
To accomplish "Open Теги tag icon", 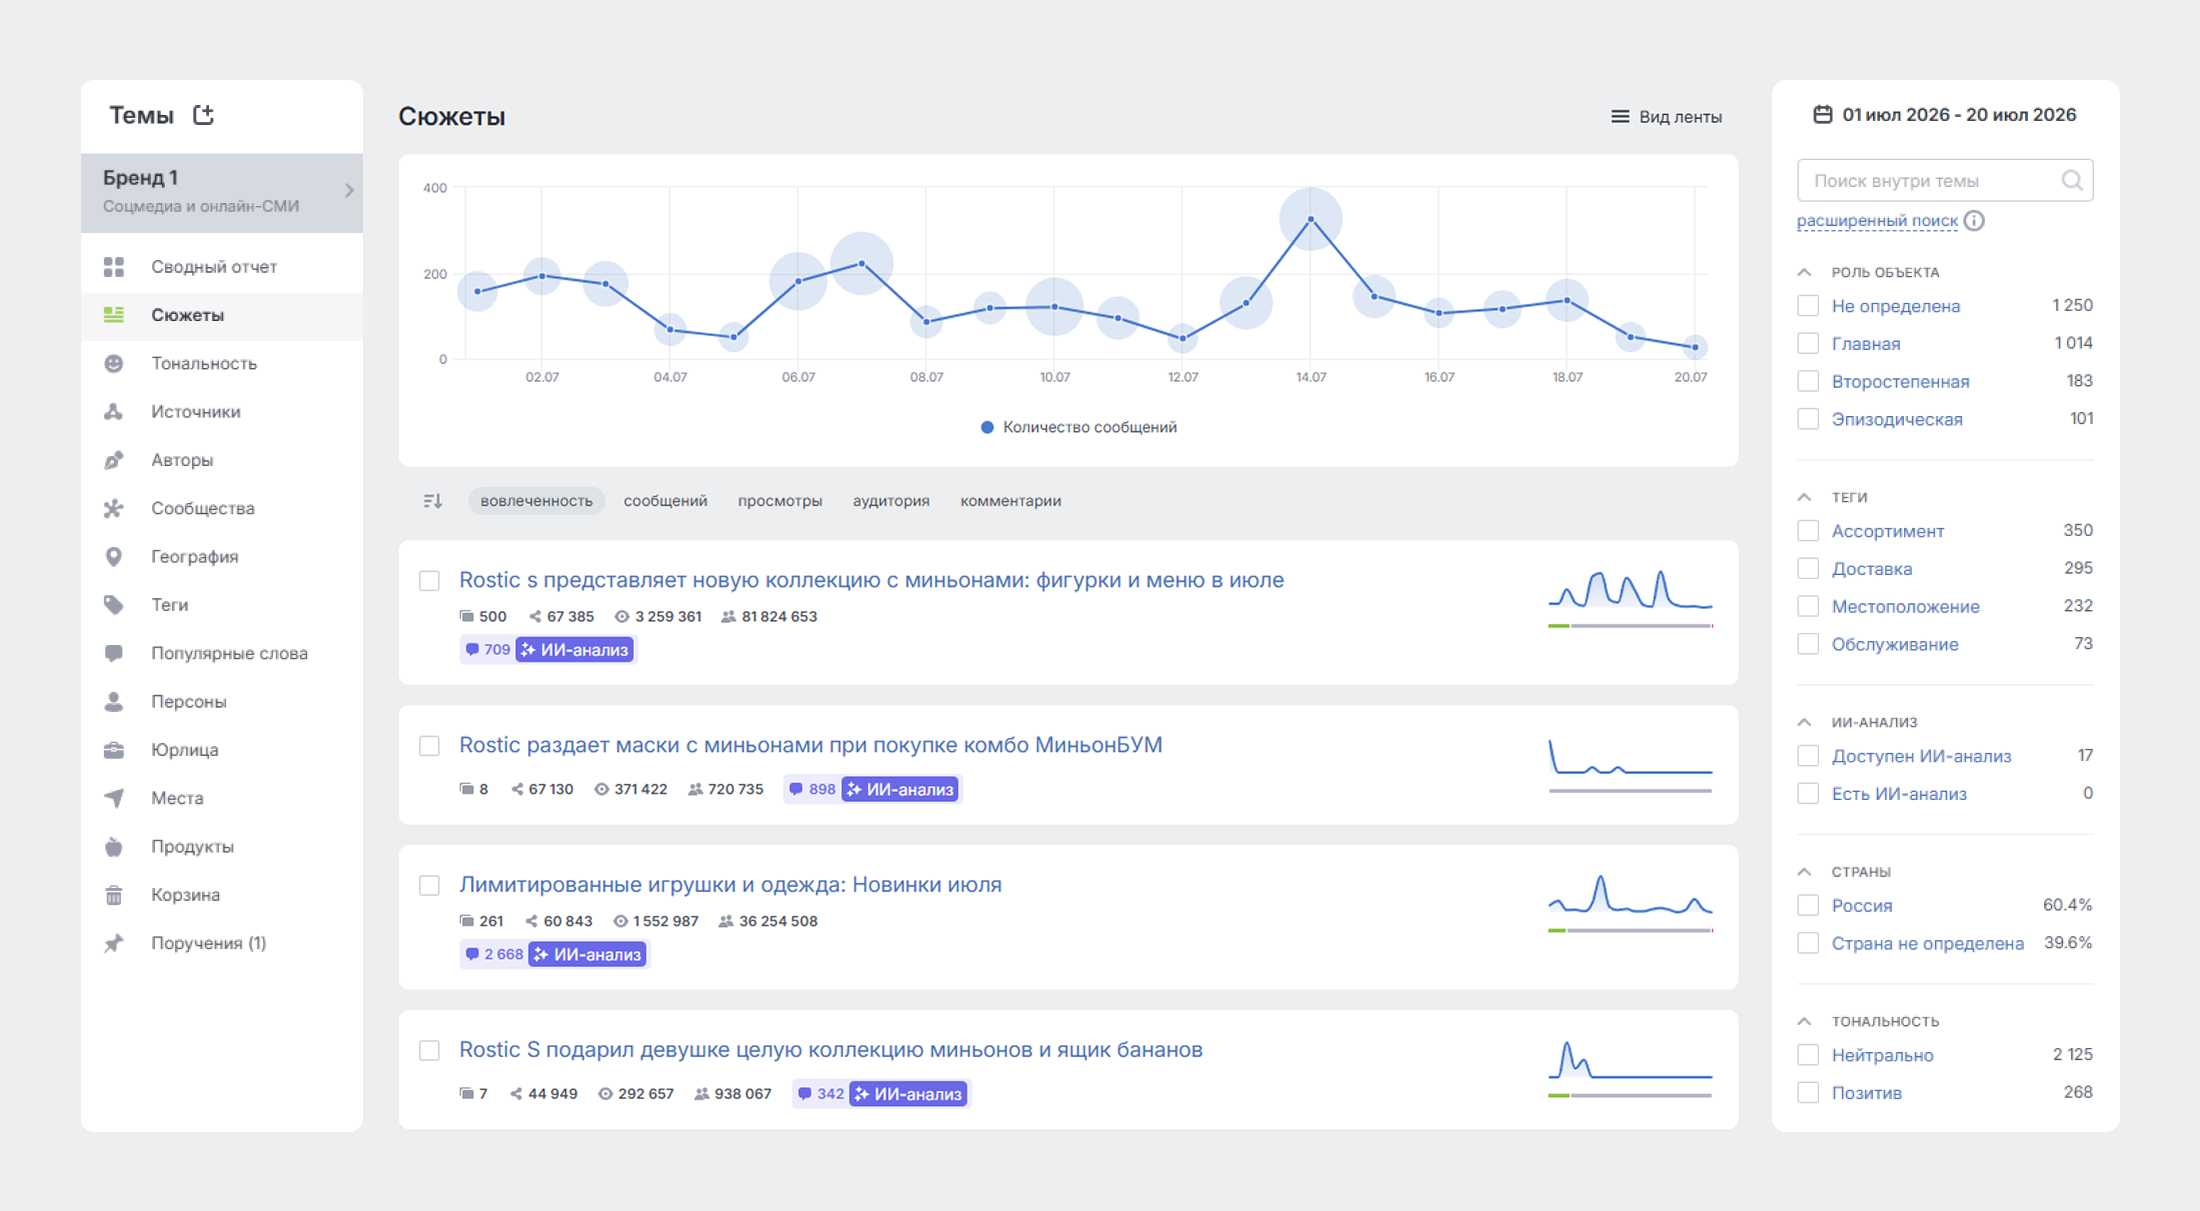I will [x=114, y=605].
